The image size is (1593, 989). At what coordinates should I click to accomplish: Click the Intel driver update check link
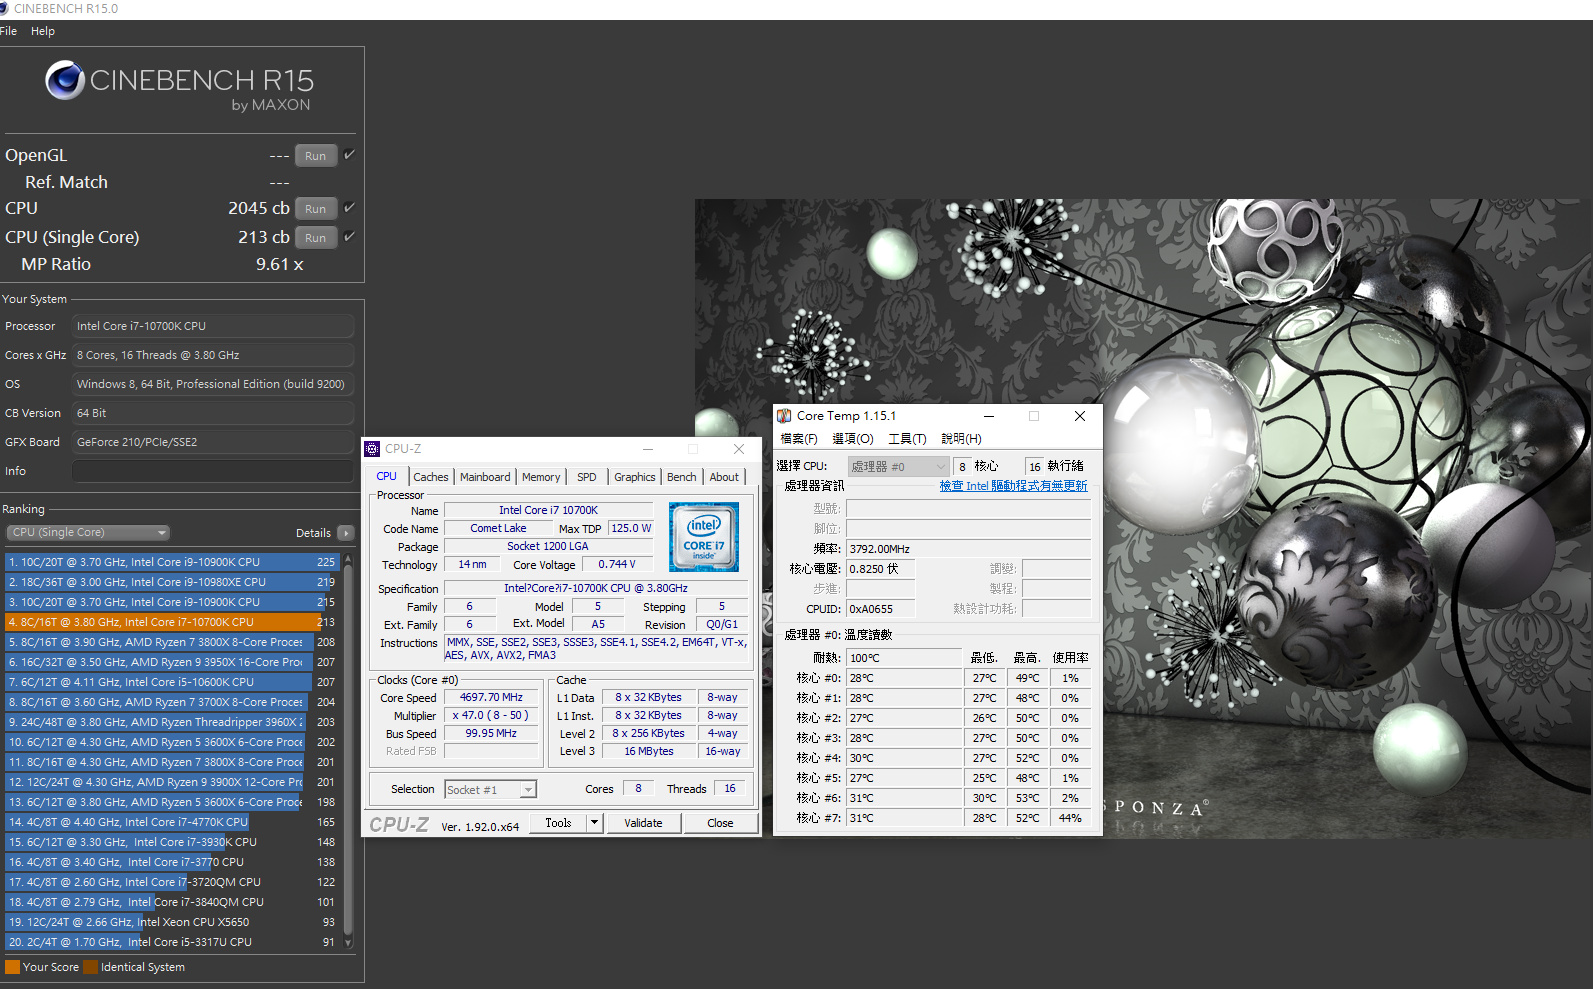coord(1013,486)
